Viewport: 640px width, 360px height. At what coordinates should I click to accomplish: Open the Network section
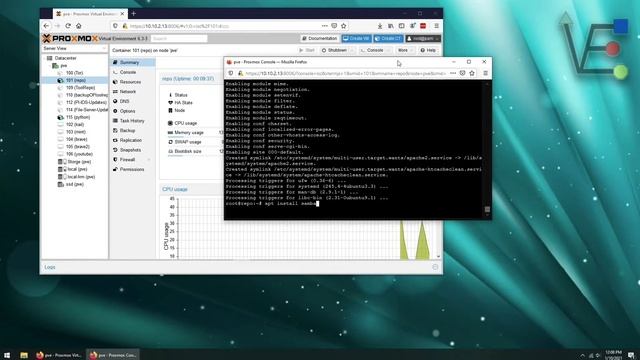(x=132, y=92)
